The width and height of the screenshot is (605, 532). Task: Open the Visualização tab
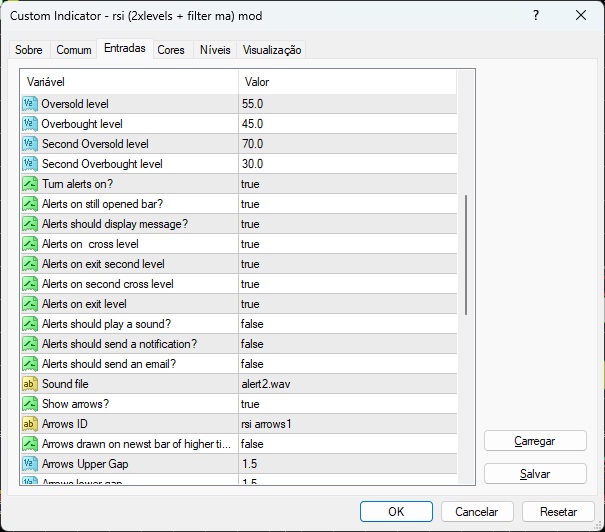(x=272, y=50)
